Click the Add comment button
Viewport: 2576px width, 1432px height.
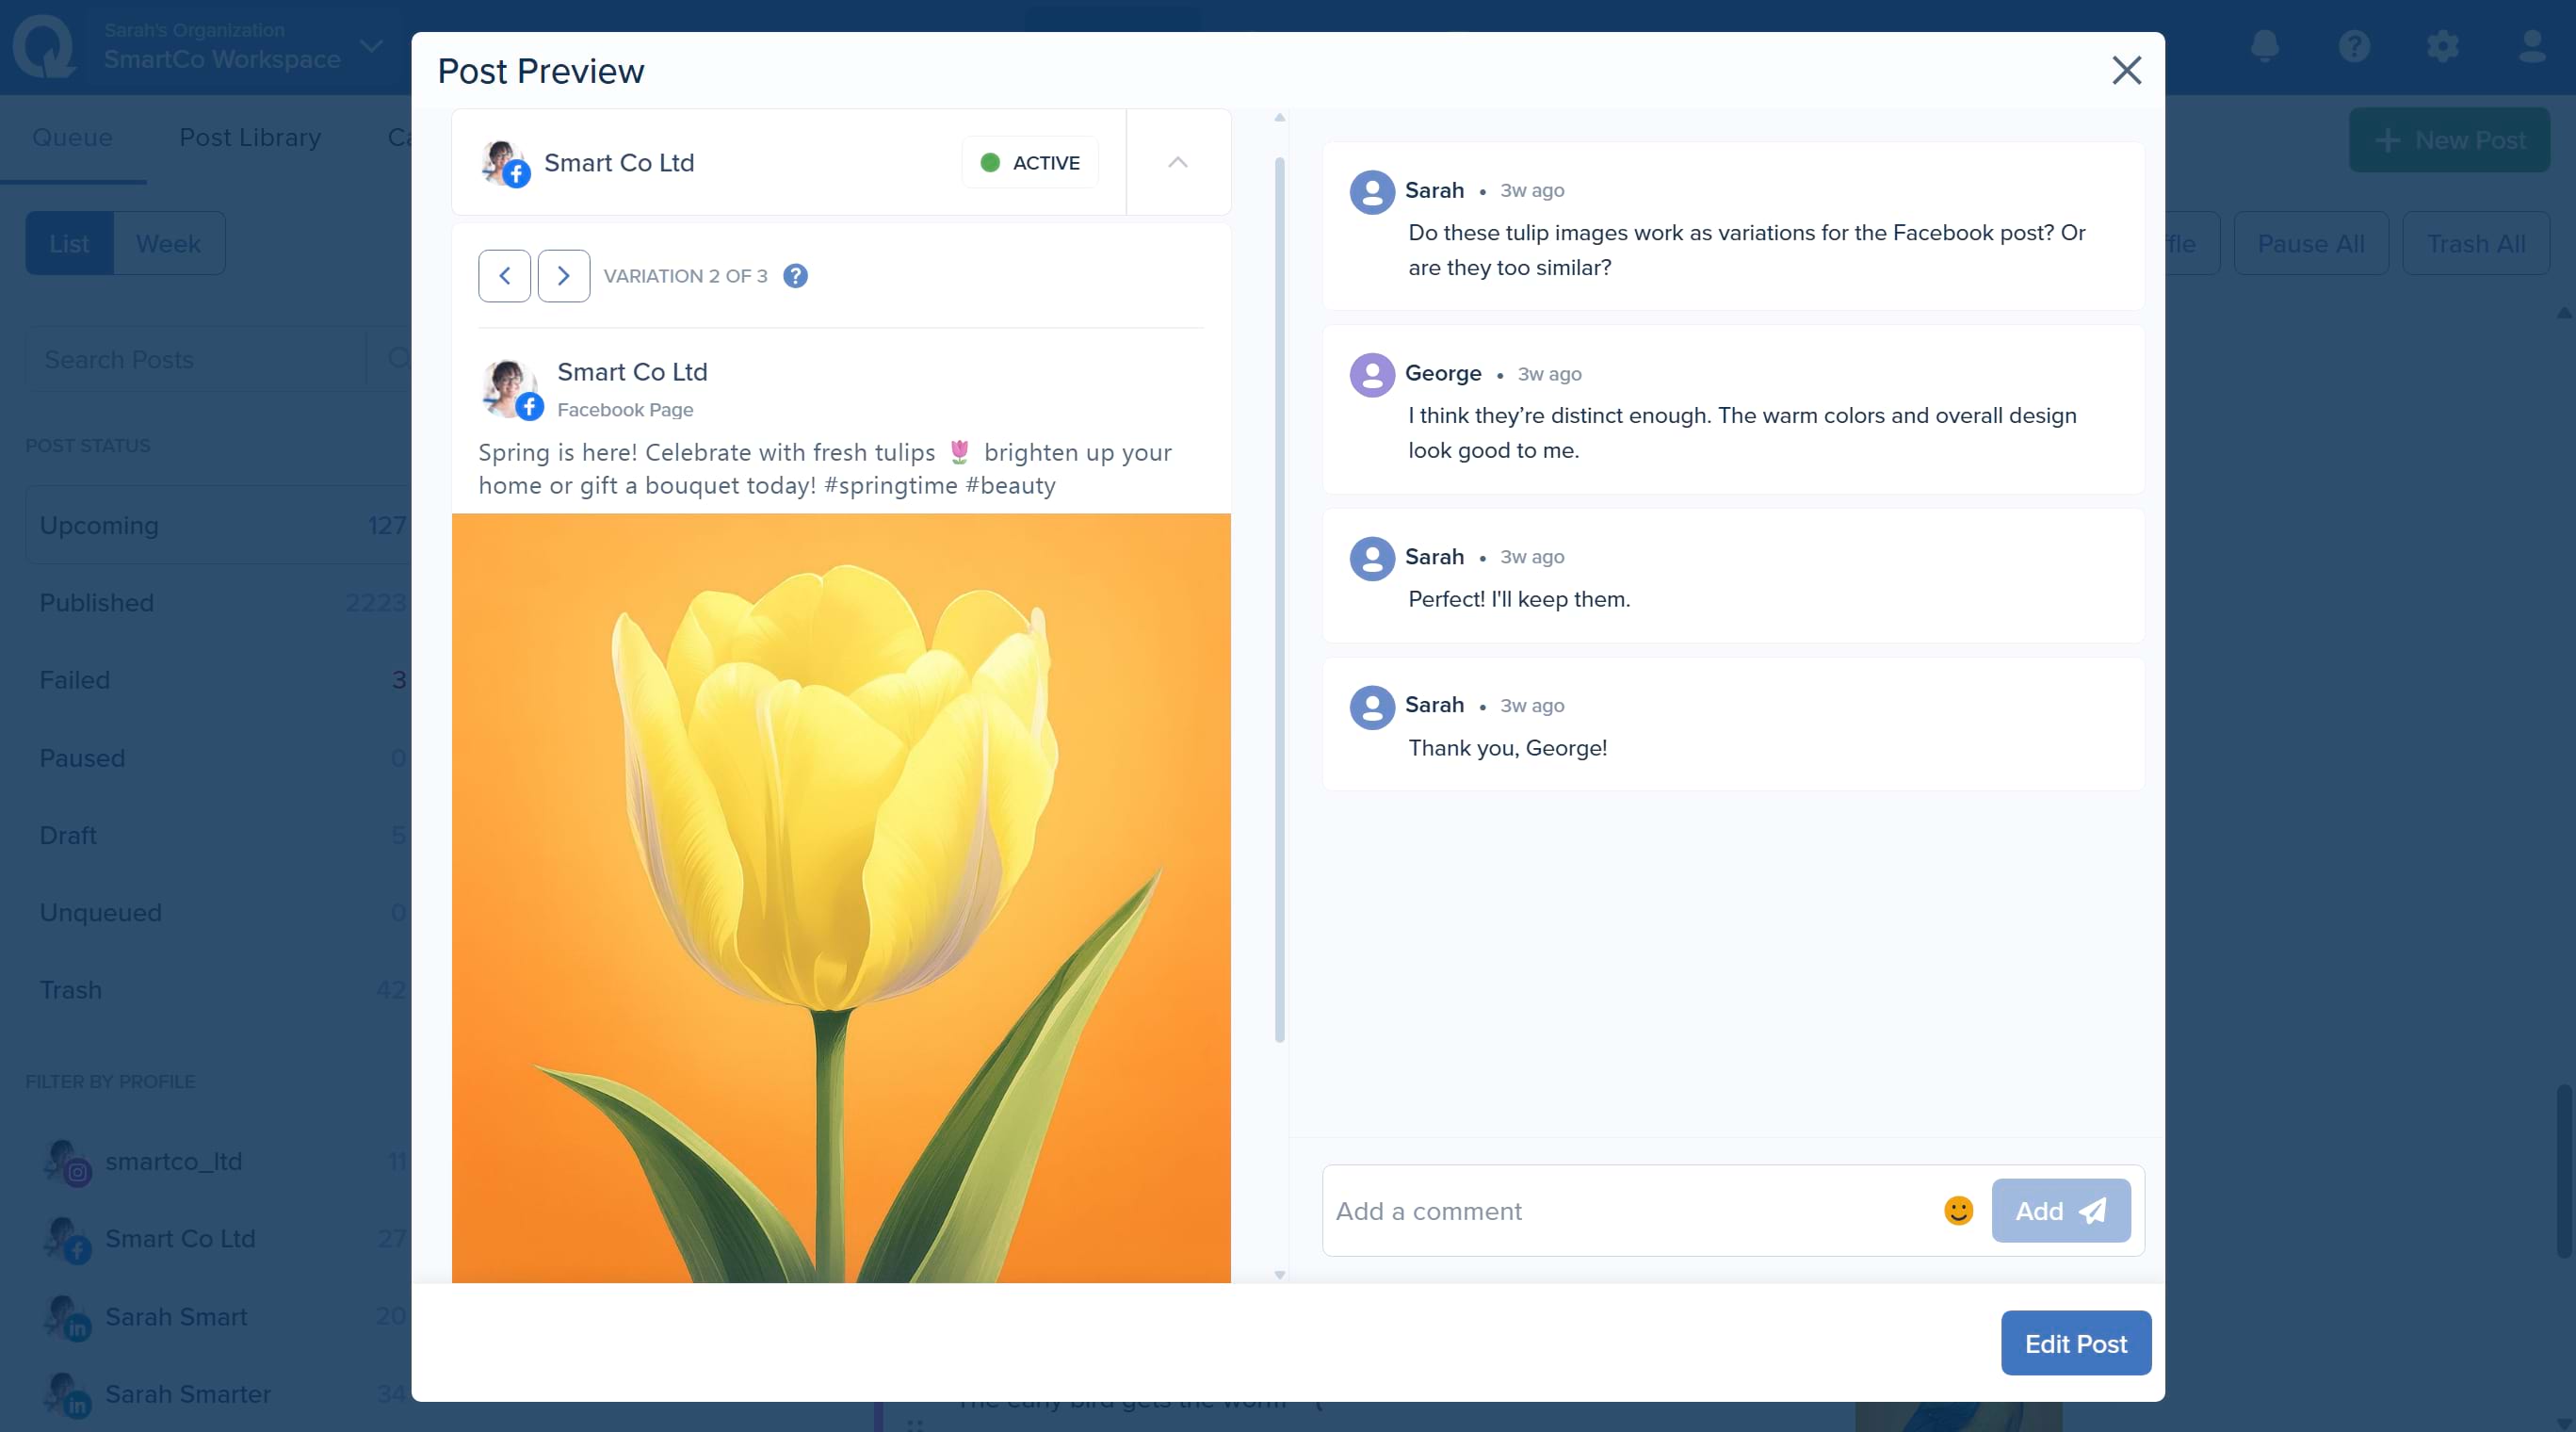(2060, 1211)
